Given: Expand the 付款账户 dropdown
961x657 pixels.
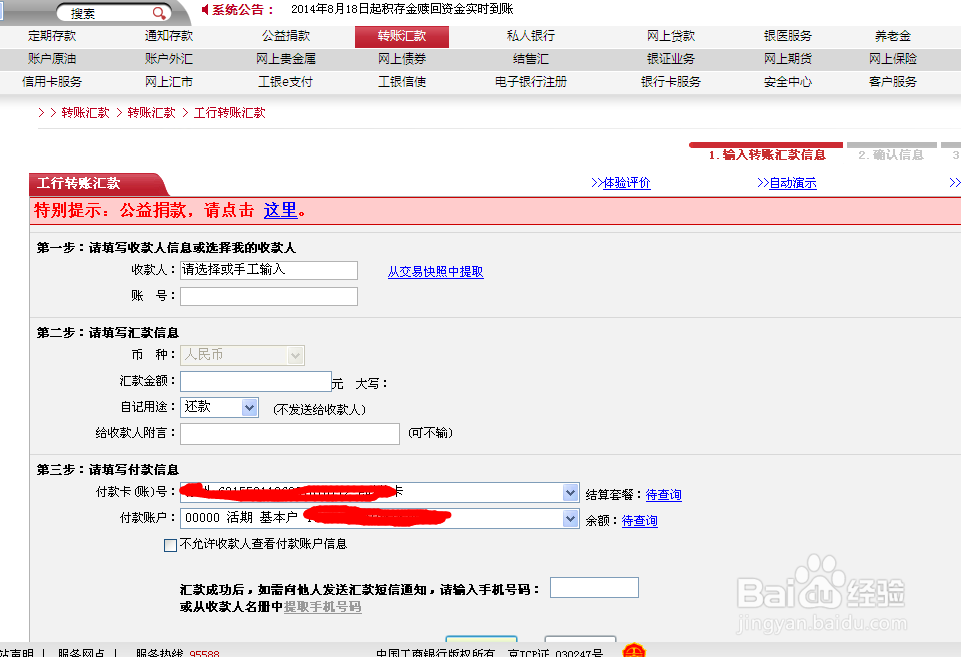Looking at the screenshot, I should [570, 518].
